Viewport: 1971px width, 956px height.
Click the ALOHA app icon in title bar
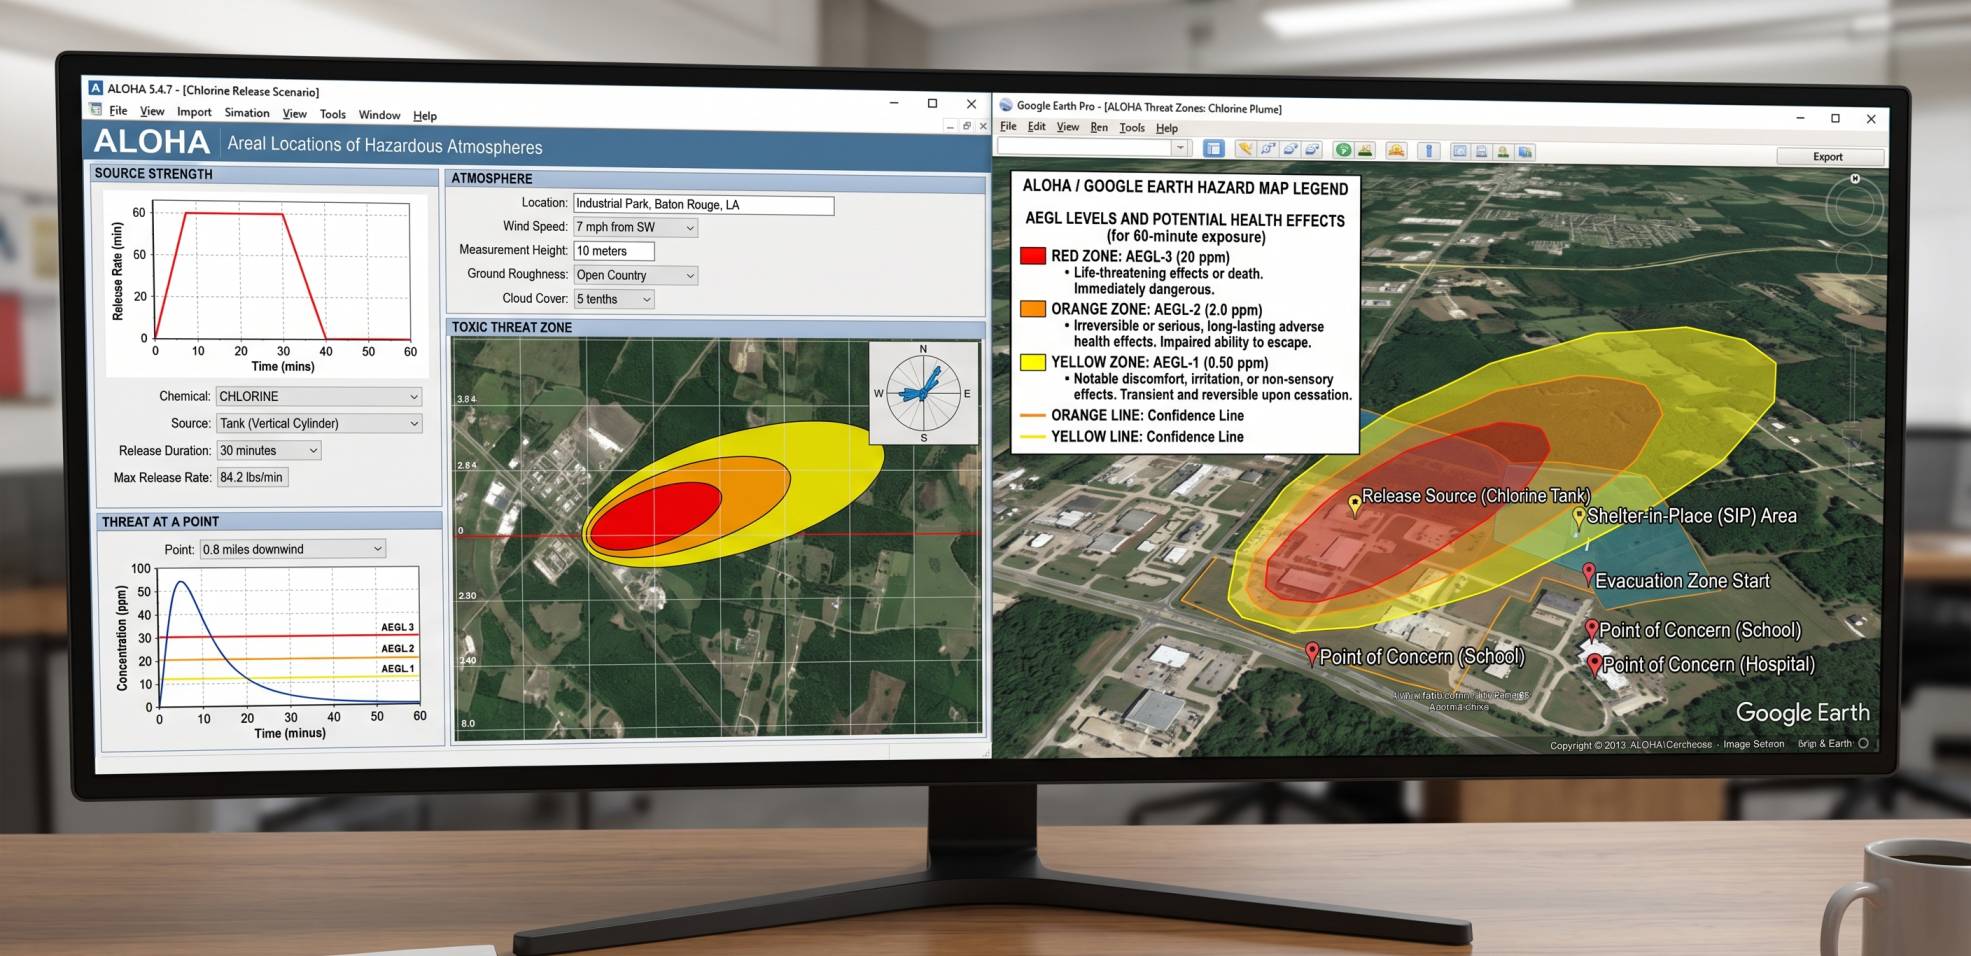[x=96, y=88]
